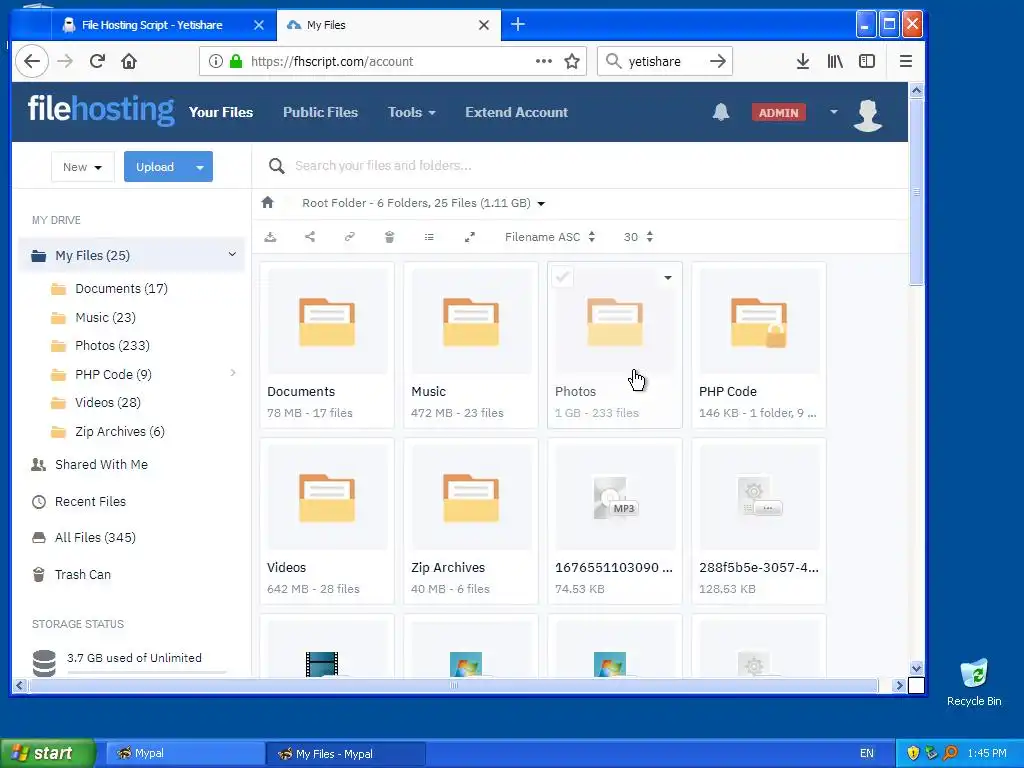The height and width of the screenshot is (768, 1024).
Task: Open Trash Can in sidebar
Action: tap(82, 575)
